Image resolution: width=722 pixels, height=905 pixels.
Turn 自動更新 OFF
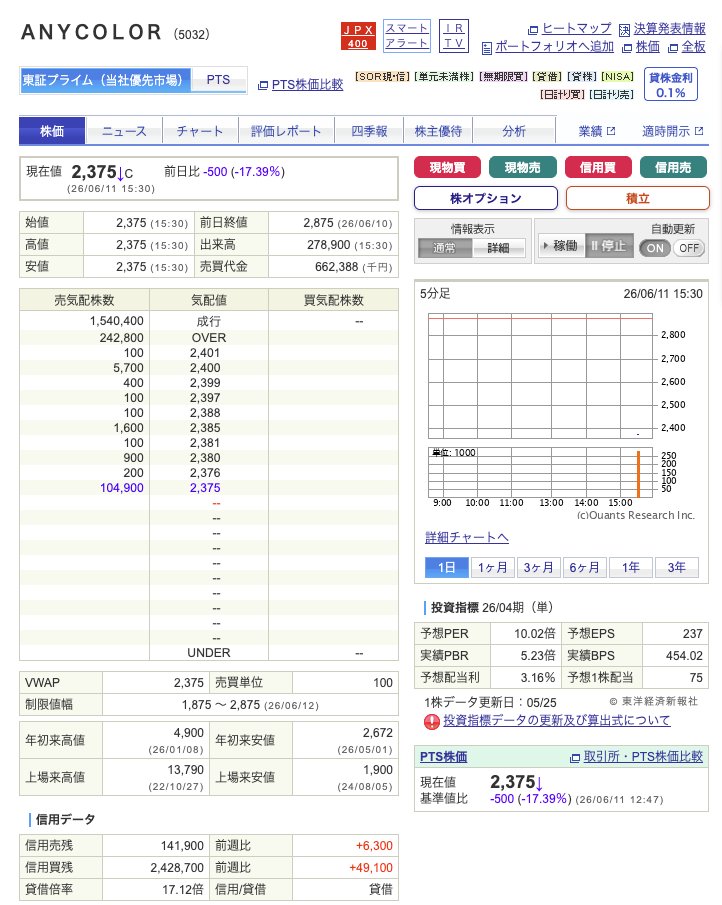click(689, 248)
